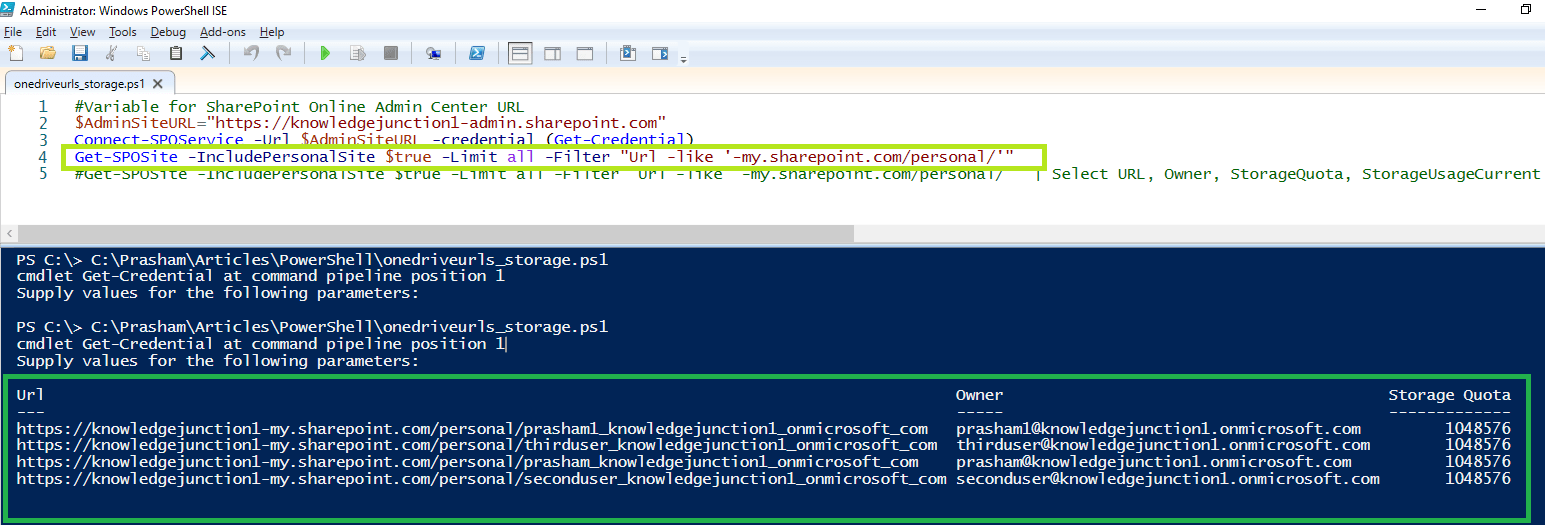
Task: Cut selection using the scissors icon
Action: click(x=112, y=53)
